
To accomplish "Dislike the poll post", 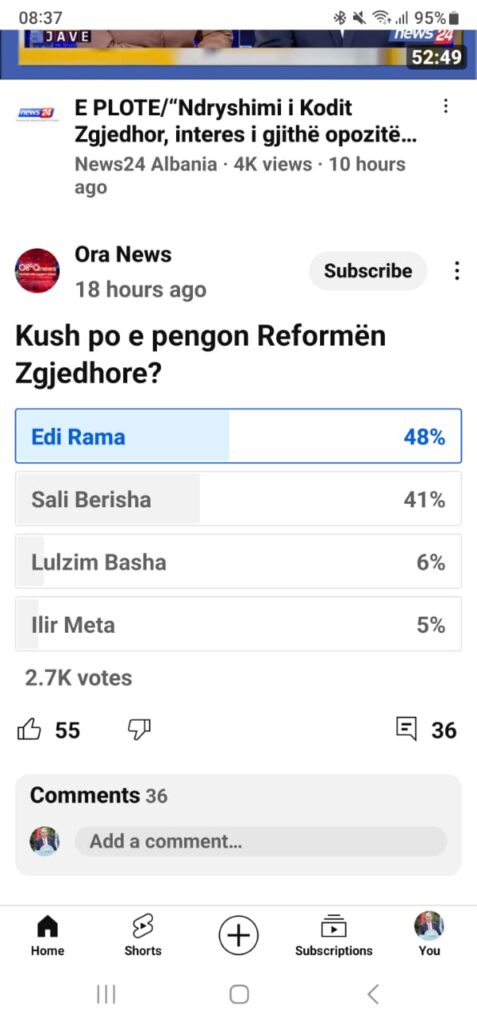I will coord(139,729).
